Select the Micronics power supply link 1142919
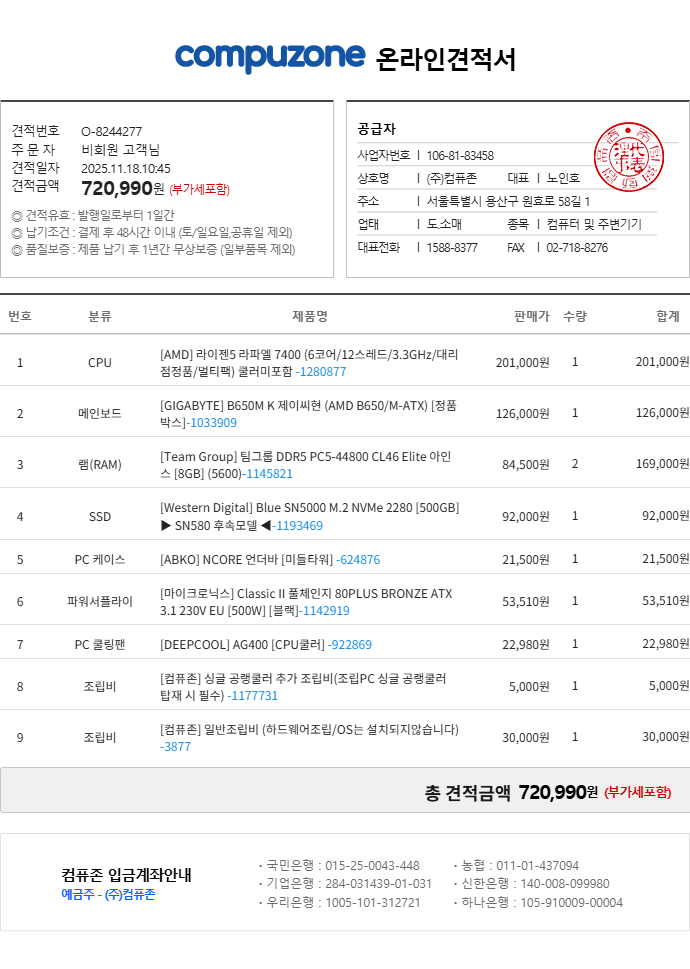This screenshot has height=969, width=690. (326, 610)
